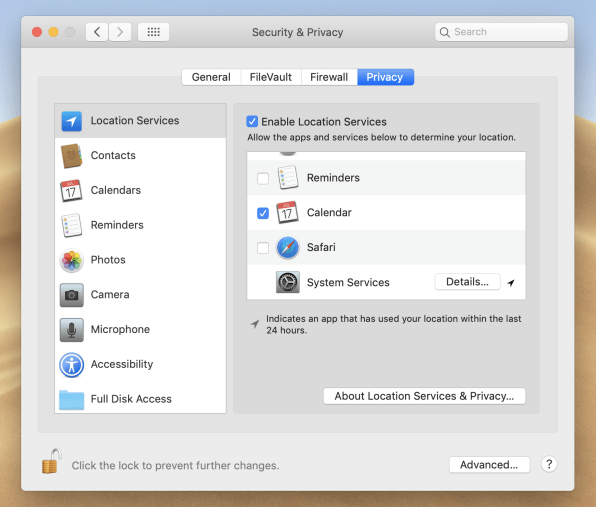This screenshot has height=507, width=596.
Task: Open the Advanced settings button
Action: pyautogui.click(x=489, y=464)
